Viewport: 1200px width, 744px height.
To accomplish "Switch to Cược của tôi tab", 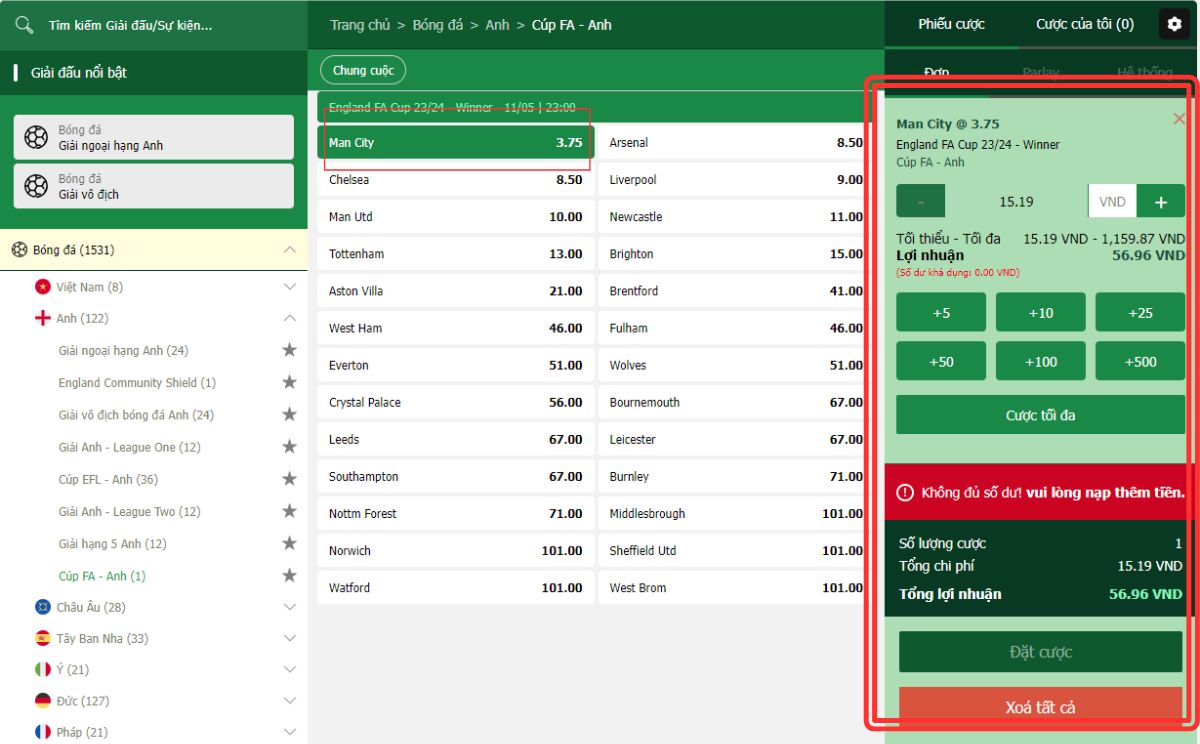I will click(x=1084, y=24).
